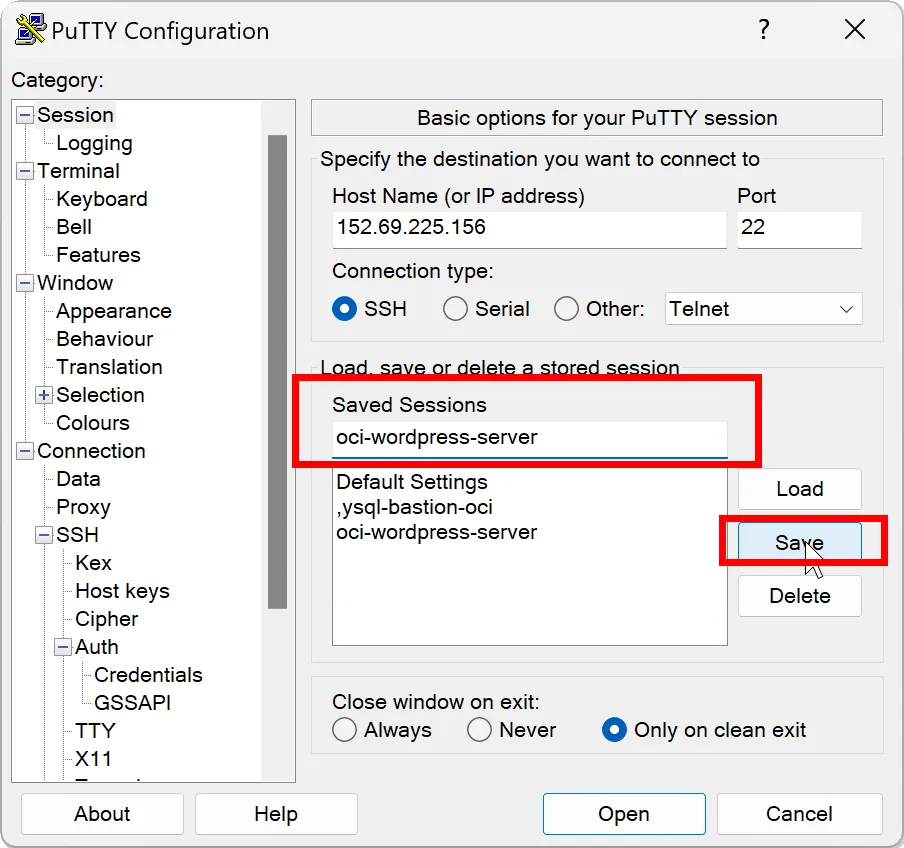Image resolution: width=904 pixels, height=848 pixels.
Task: Collapse the SSH category node
Action: [44, 536]
